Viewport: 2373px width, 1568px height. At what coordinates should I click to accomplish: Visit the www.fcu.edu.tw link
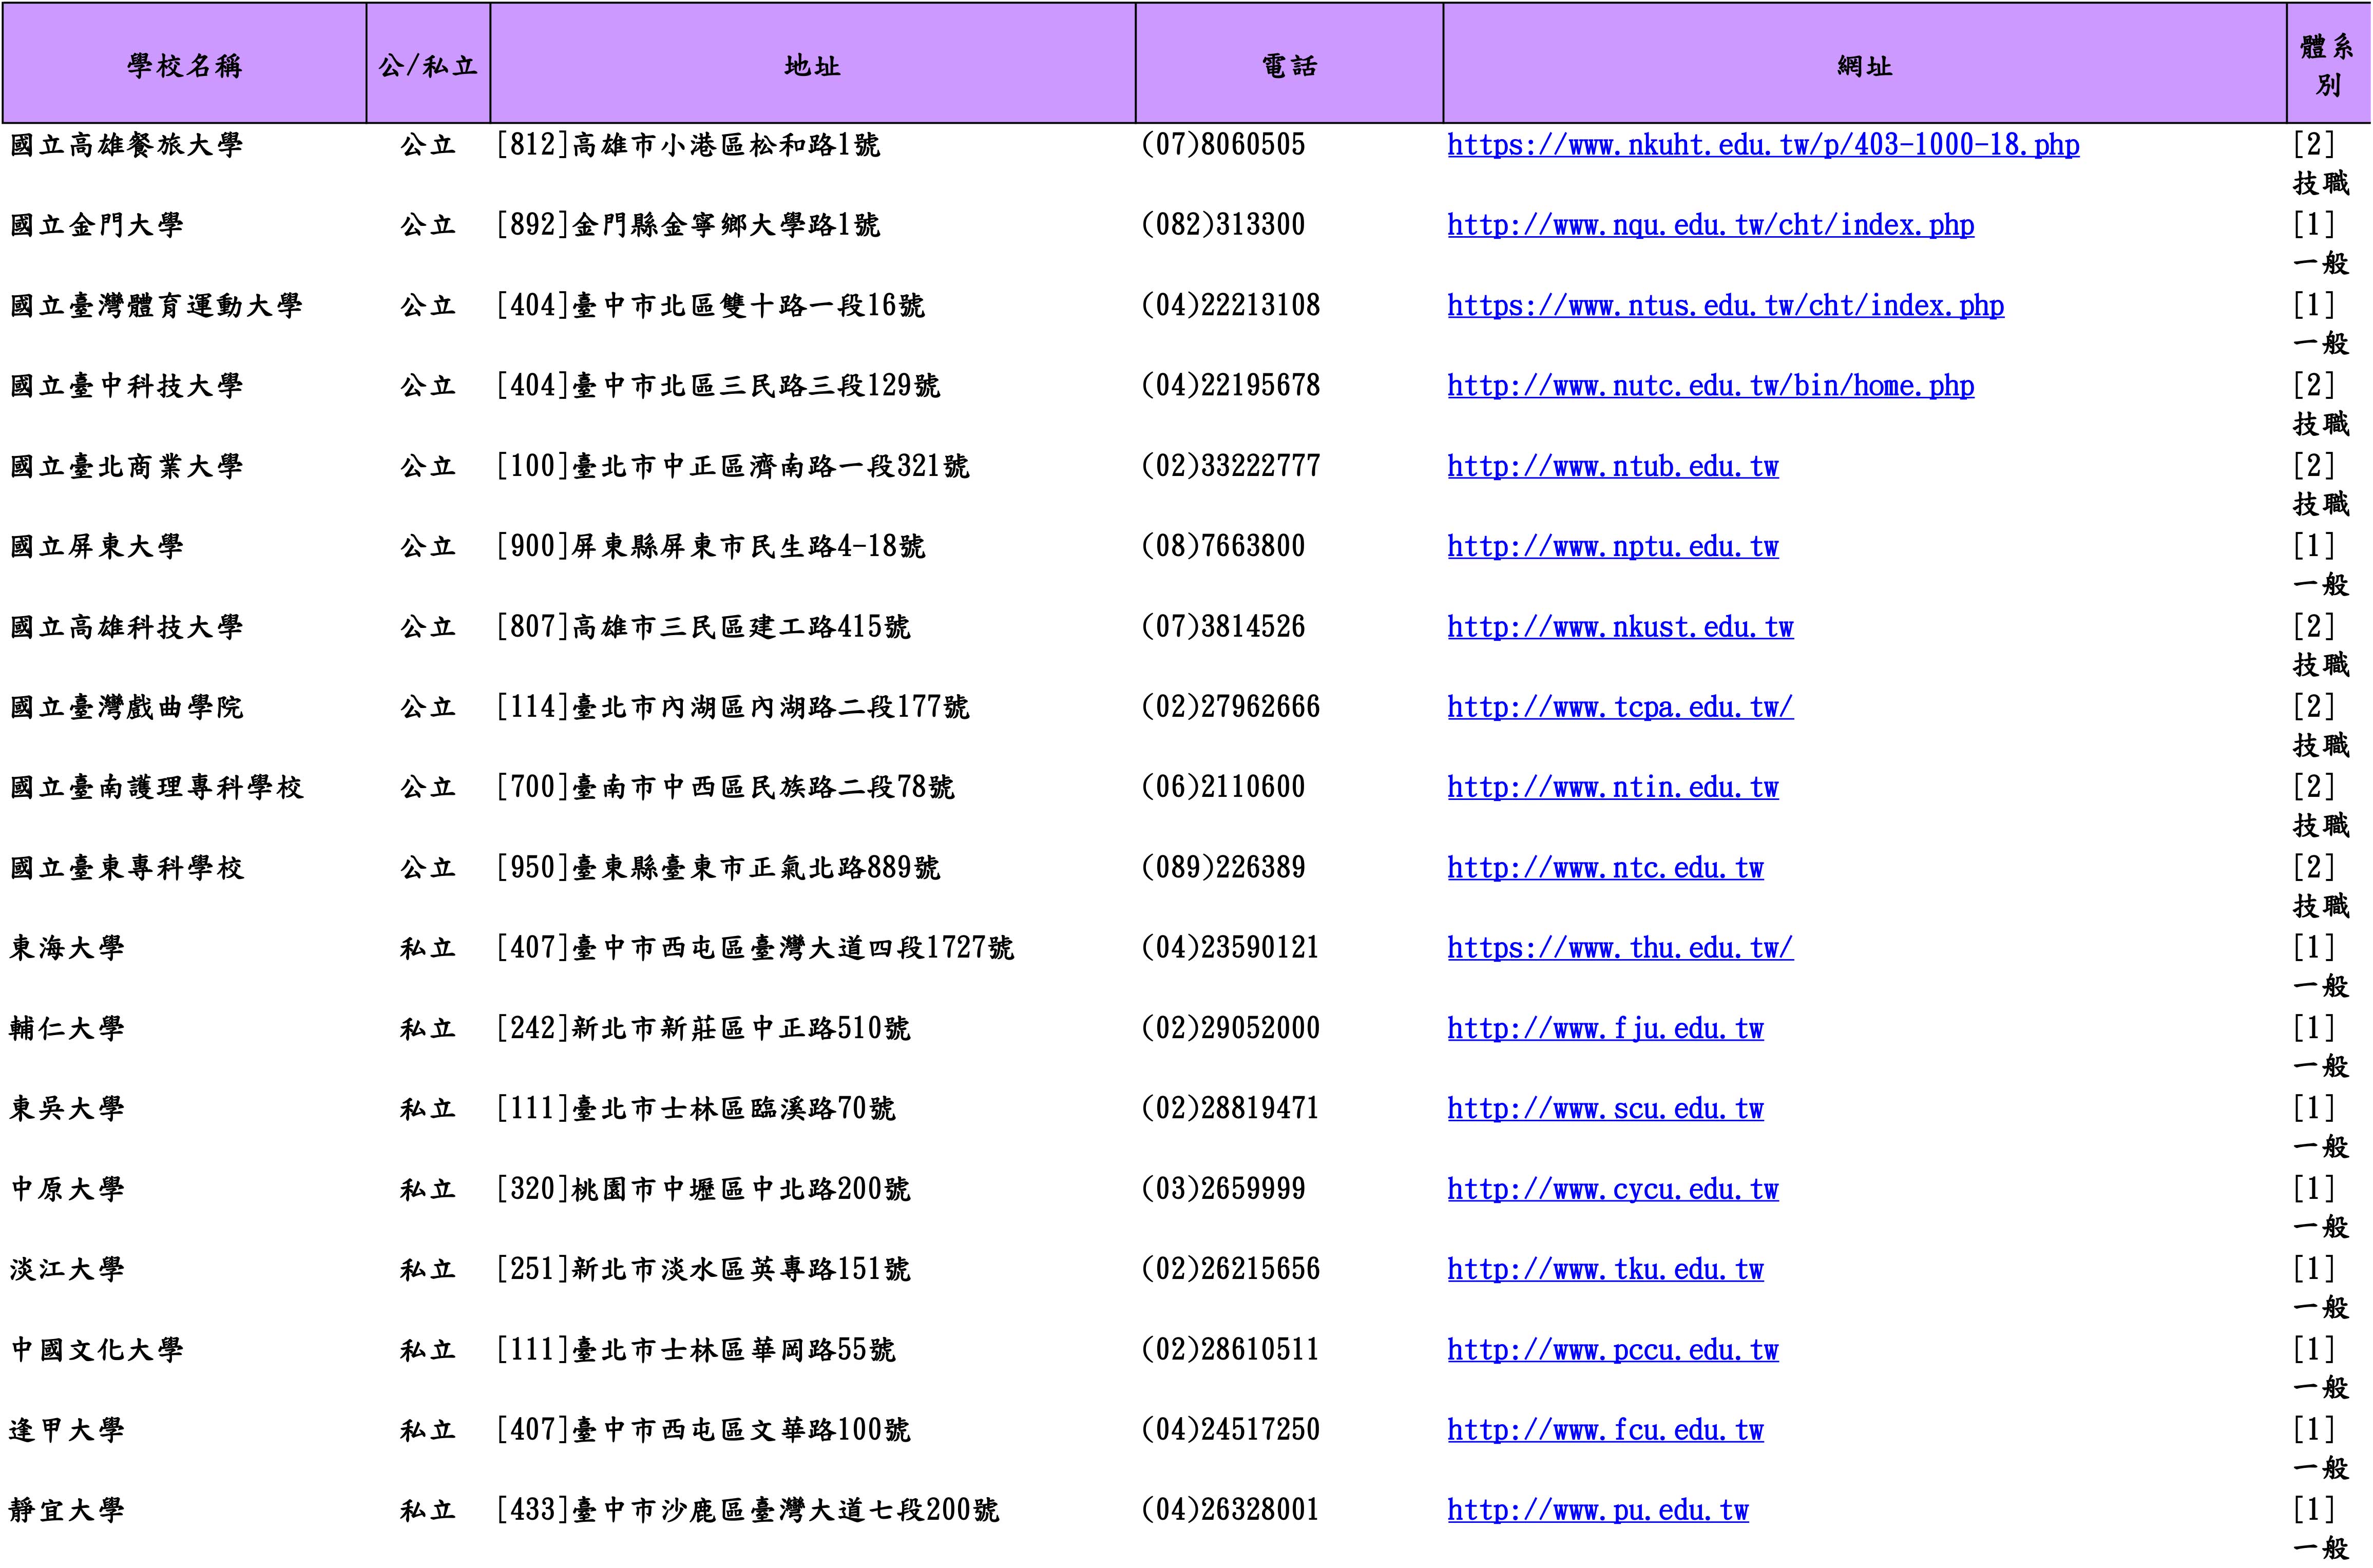click(1605, 1431)
